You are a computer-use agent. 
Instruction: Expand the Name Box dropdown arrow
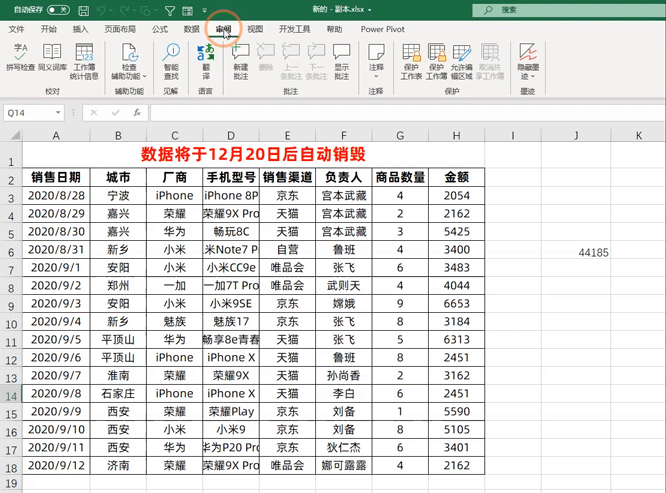pyautogui.click(x=58, y=113)
